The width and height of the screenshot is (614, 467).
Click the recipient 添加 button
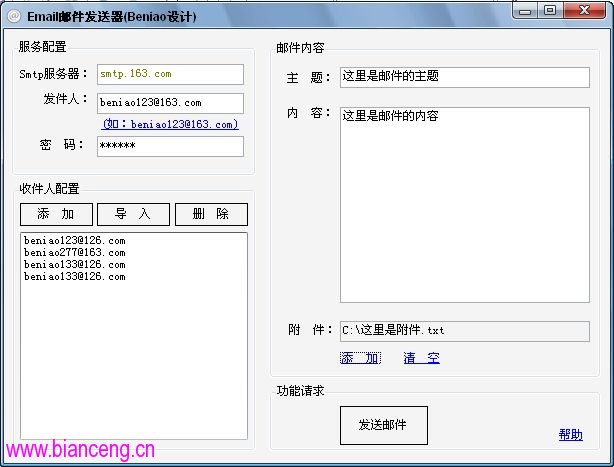pos(56,214)
